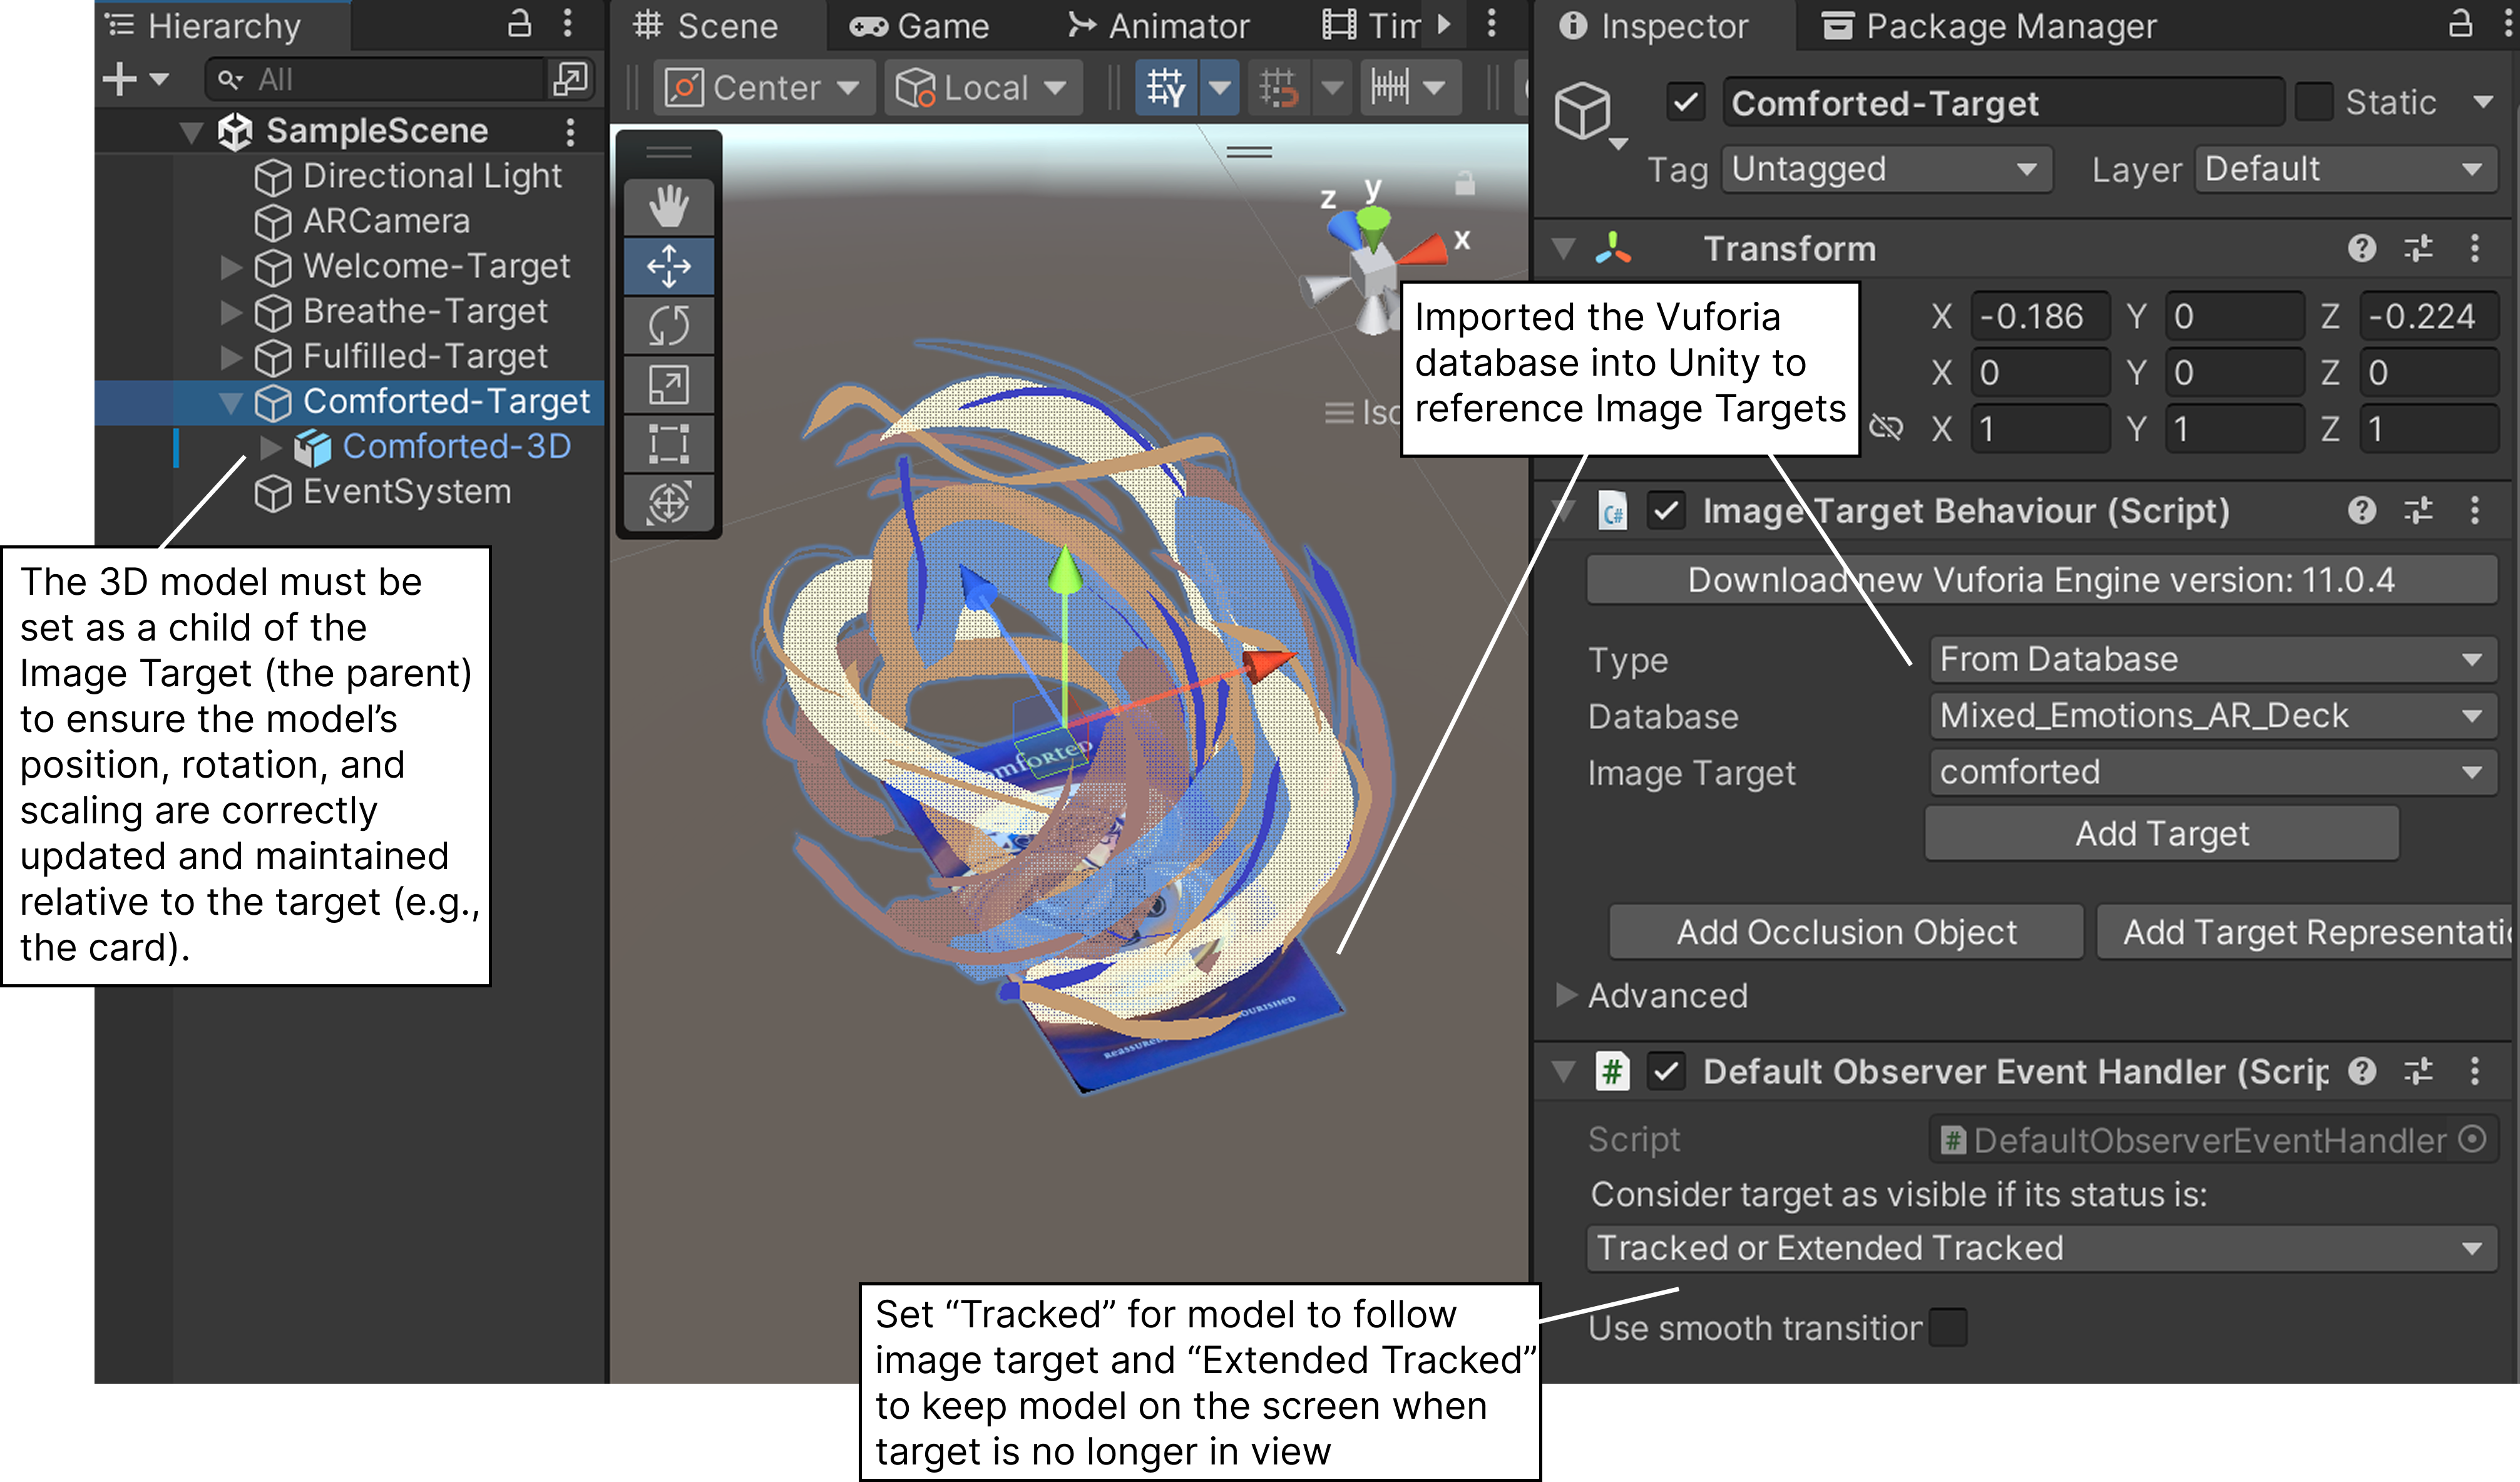Screen dimensions: 2520x1482
Task: Lock the Inspector panel
Action: tap(2461, 23)
